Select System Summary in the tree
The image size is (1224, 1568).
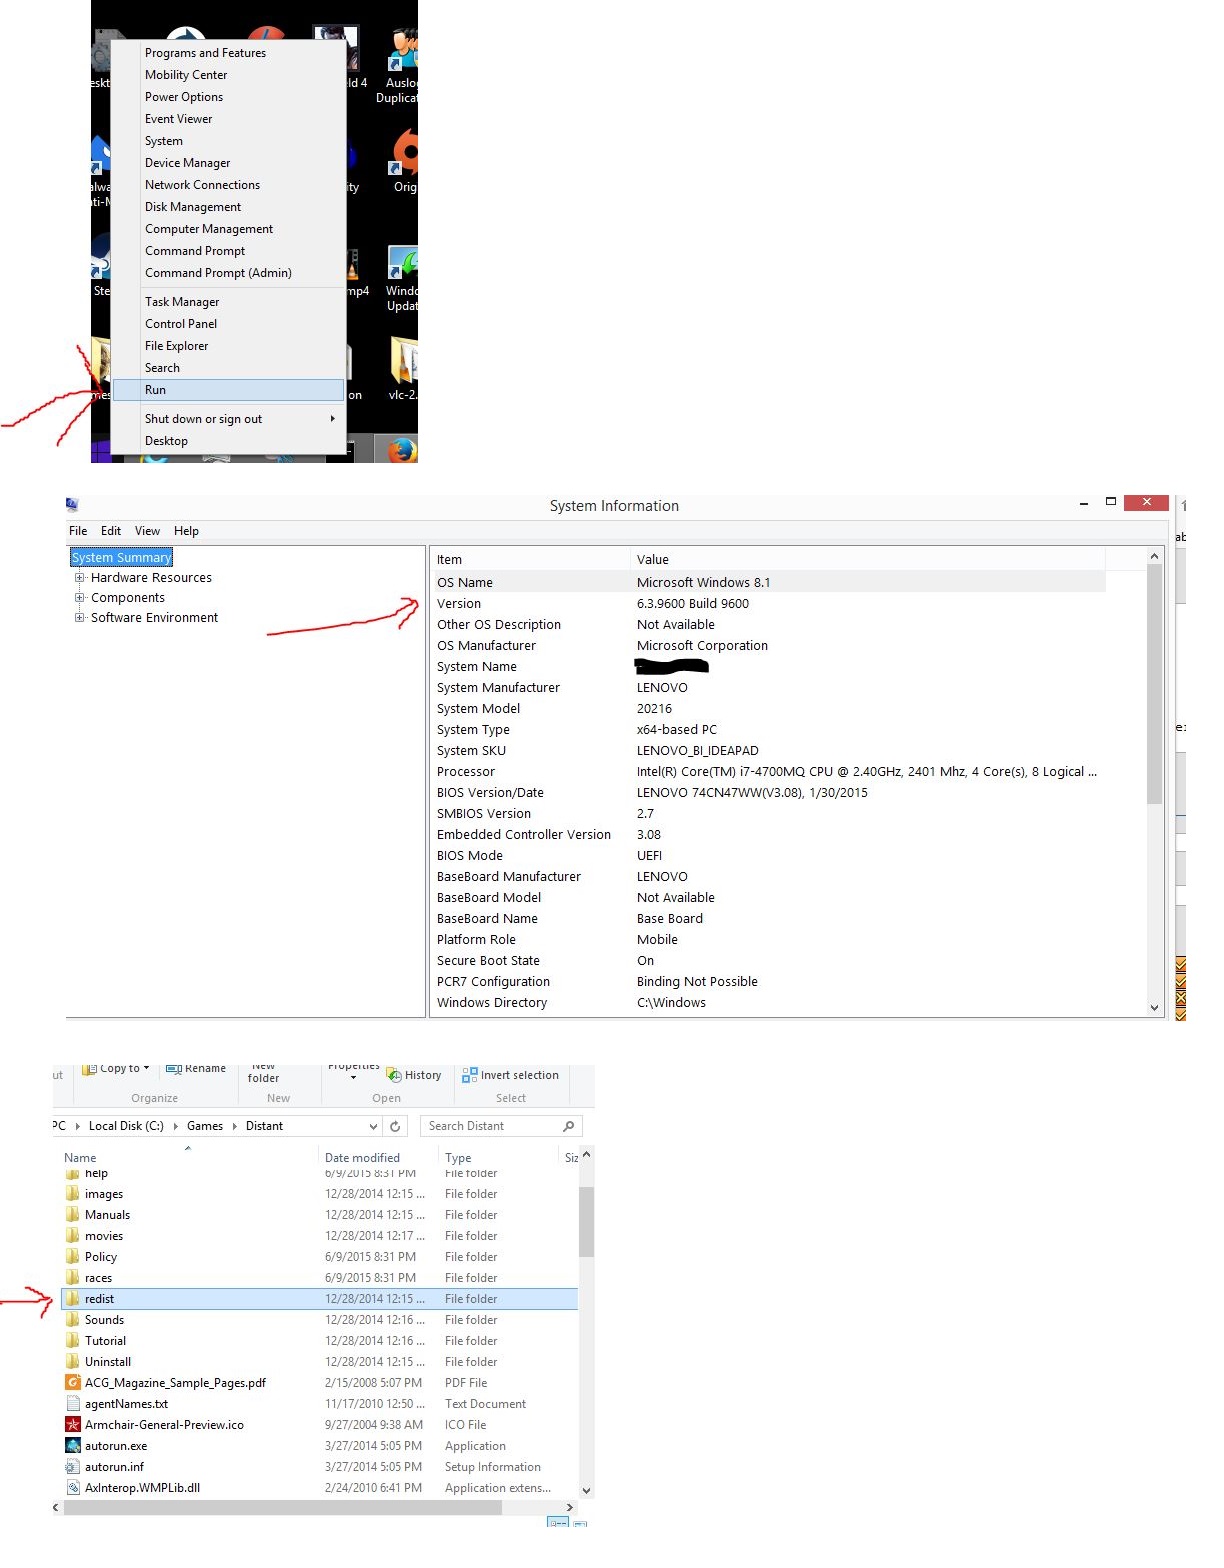click(x=121, y=557)
